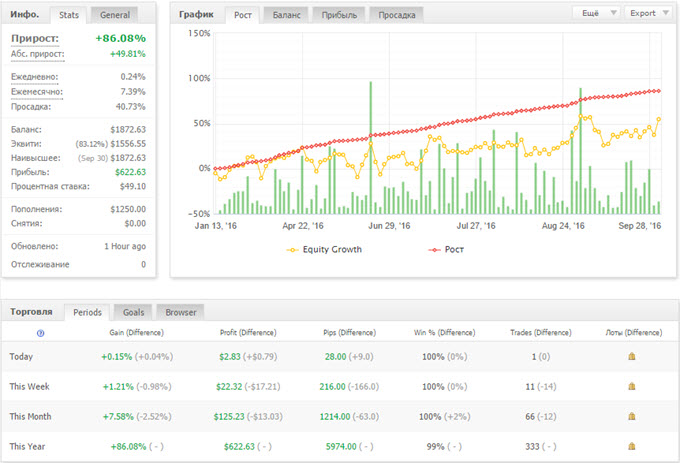
Task: Click the Прирост label
Action: (x=35, y=38)
